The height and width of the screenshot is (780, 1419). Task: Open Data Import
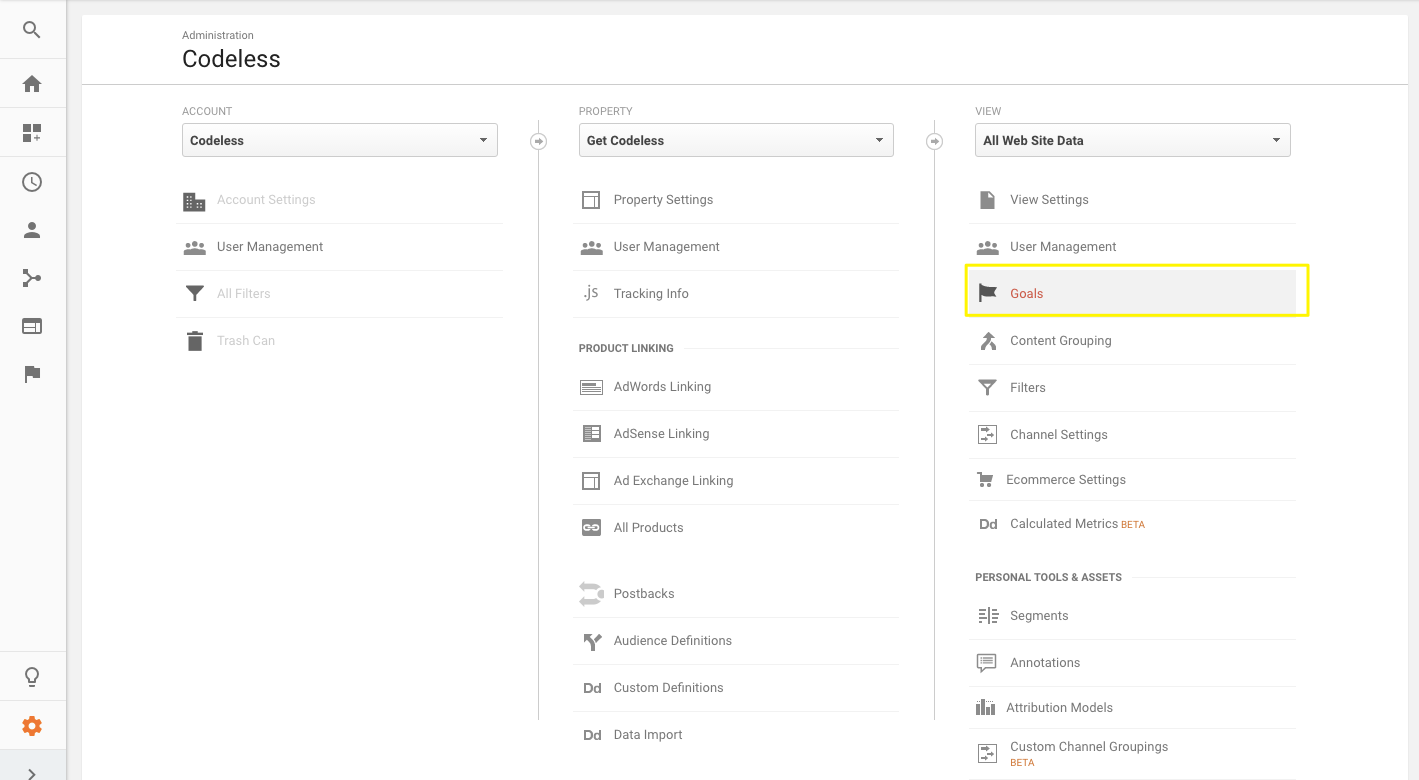point(648,735)
